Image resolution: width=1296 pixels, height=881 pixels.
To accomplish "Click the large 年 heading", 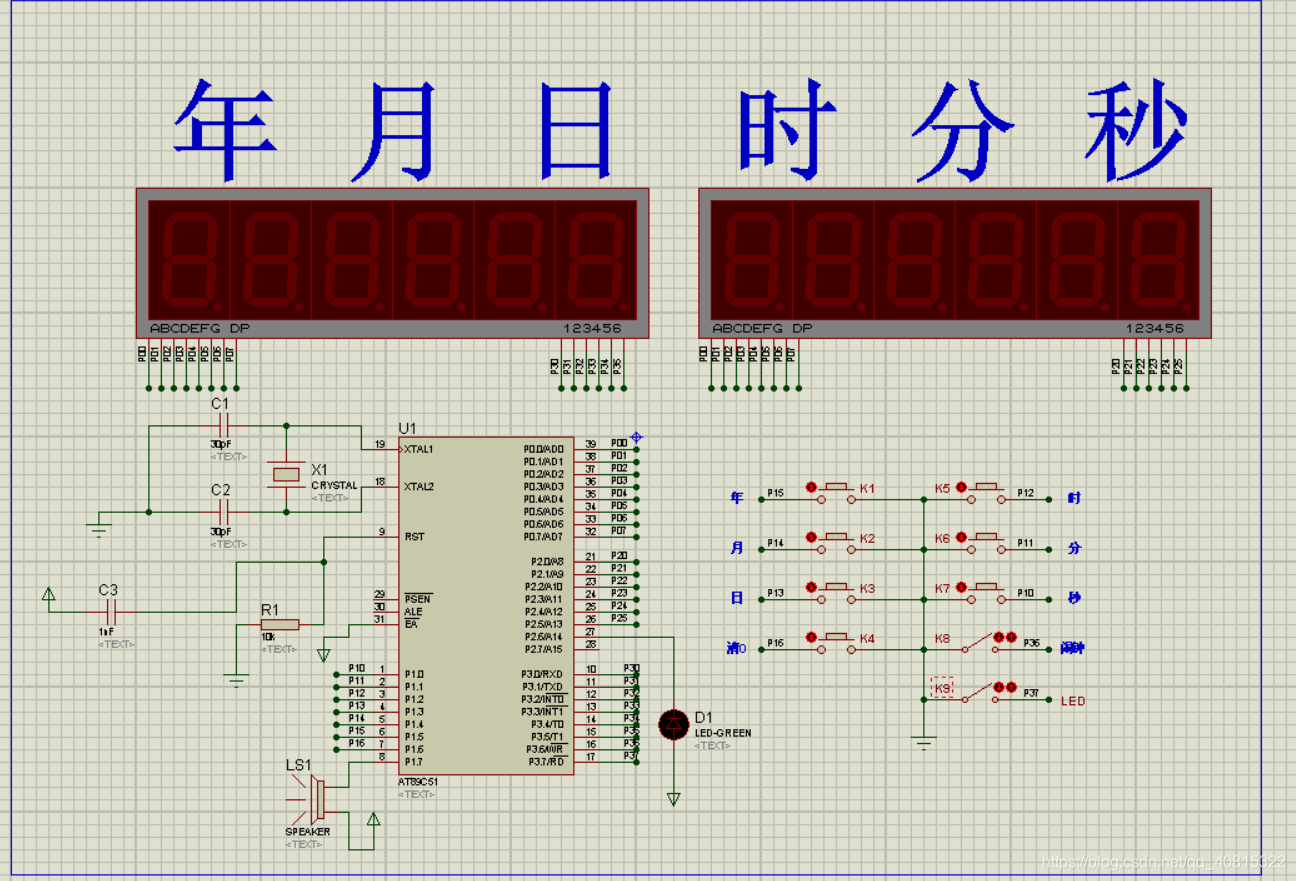I will click(x=226, y=130).
